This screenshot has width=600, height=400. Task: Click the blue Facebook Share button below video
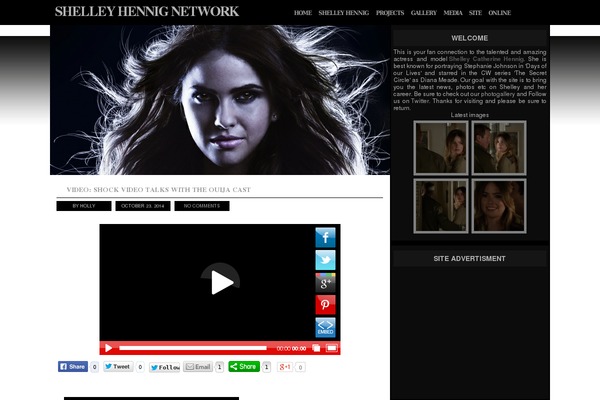pos(73,367)
